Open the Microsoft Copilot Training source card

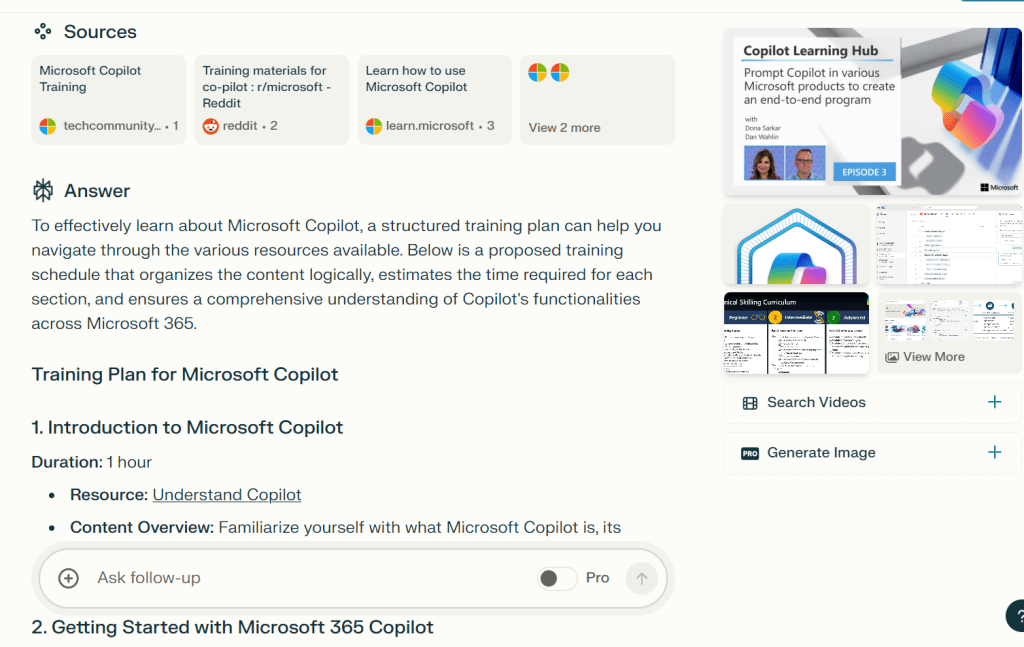pos(108,100)
